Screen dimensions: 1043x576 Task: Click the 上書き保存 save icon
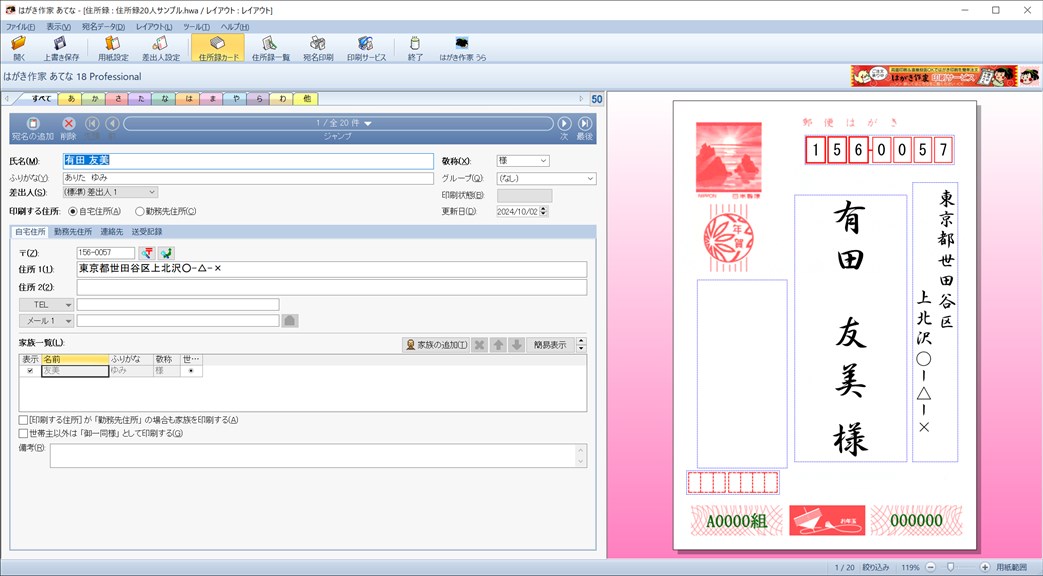click(61, 48)
